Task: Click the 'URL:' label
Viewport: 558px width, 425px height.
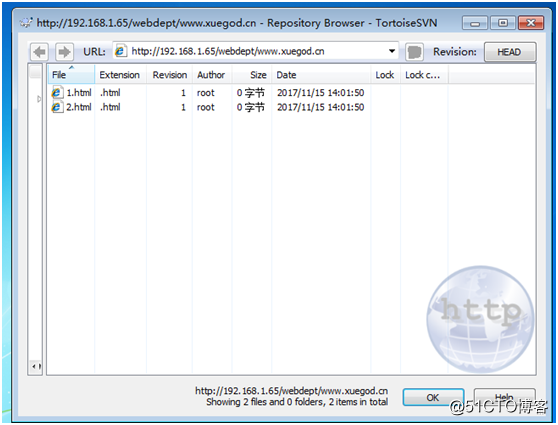Action: [94, 52]
